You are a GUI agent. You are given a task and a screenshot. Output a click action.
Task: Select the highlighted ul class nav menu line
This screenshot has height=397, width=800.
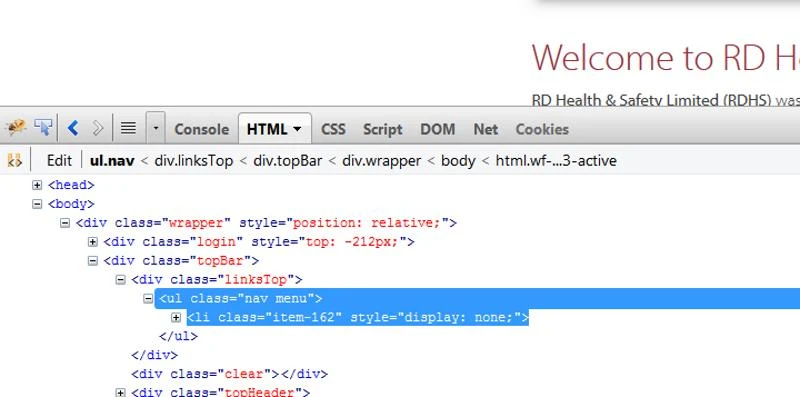tap(478, 299)
